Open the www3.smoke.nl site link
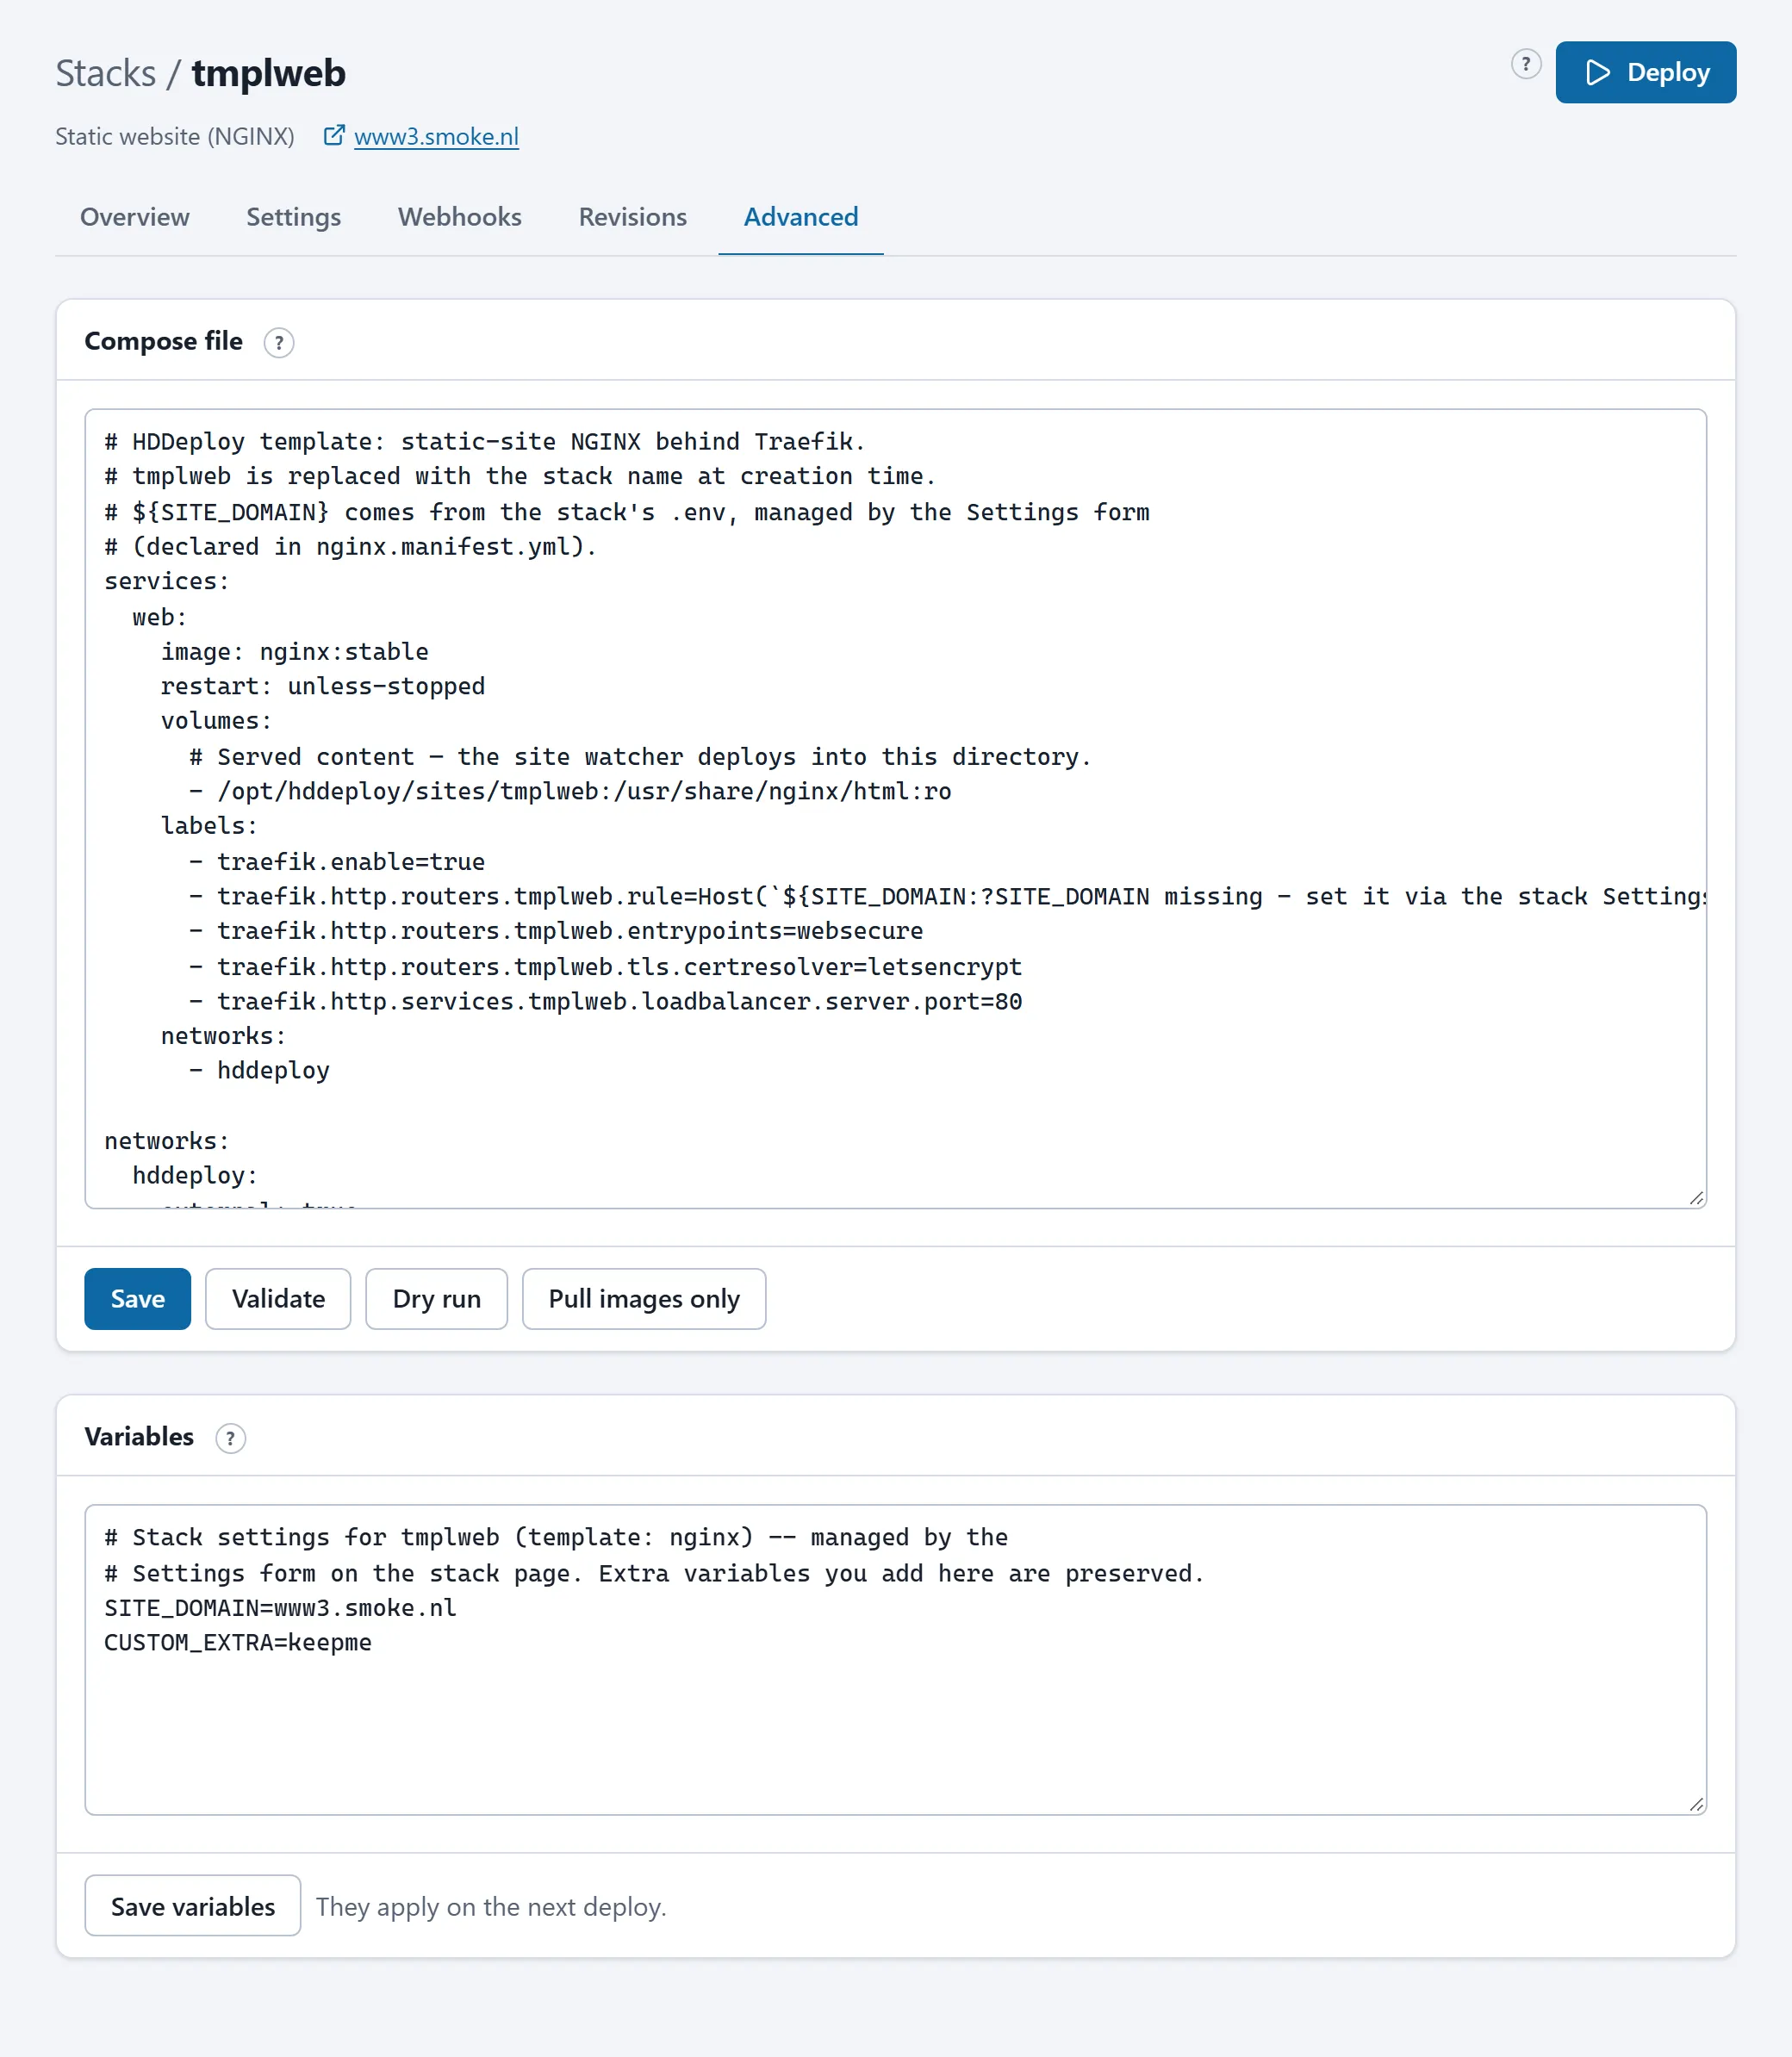1792x2057 pixels. coord(436,136)
